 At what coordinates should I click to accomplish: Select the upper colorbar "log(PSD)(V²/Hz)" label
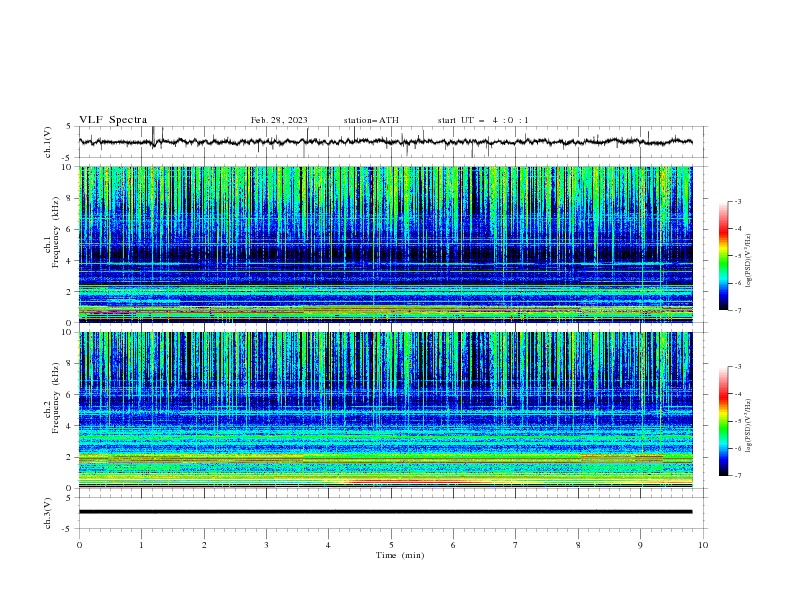[x=748, y=261]
